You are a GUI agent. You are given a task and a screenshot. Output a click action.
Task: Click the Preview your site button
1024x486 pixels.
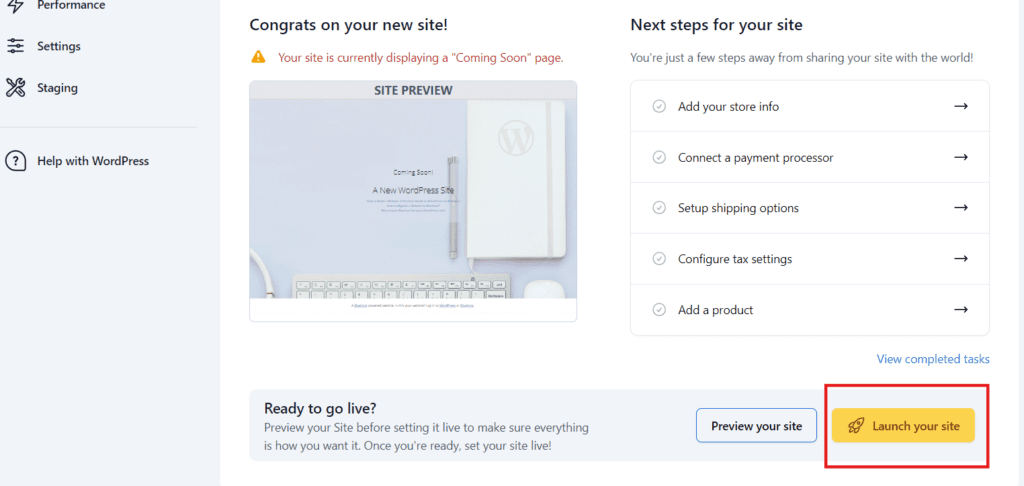tap(756, 426)
